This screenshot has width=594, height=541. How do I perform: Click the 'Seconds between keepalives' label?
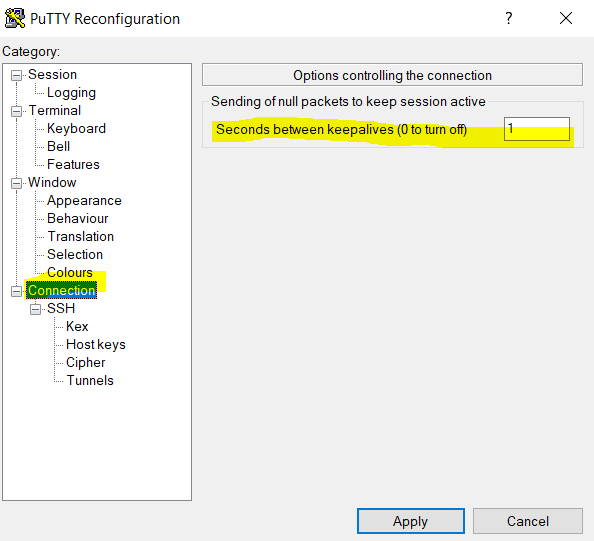(x=341, y=130)
